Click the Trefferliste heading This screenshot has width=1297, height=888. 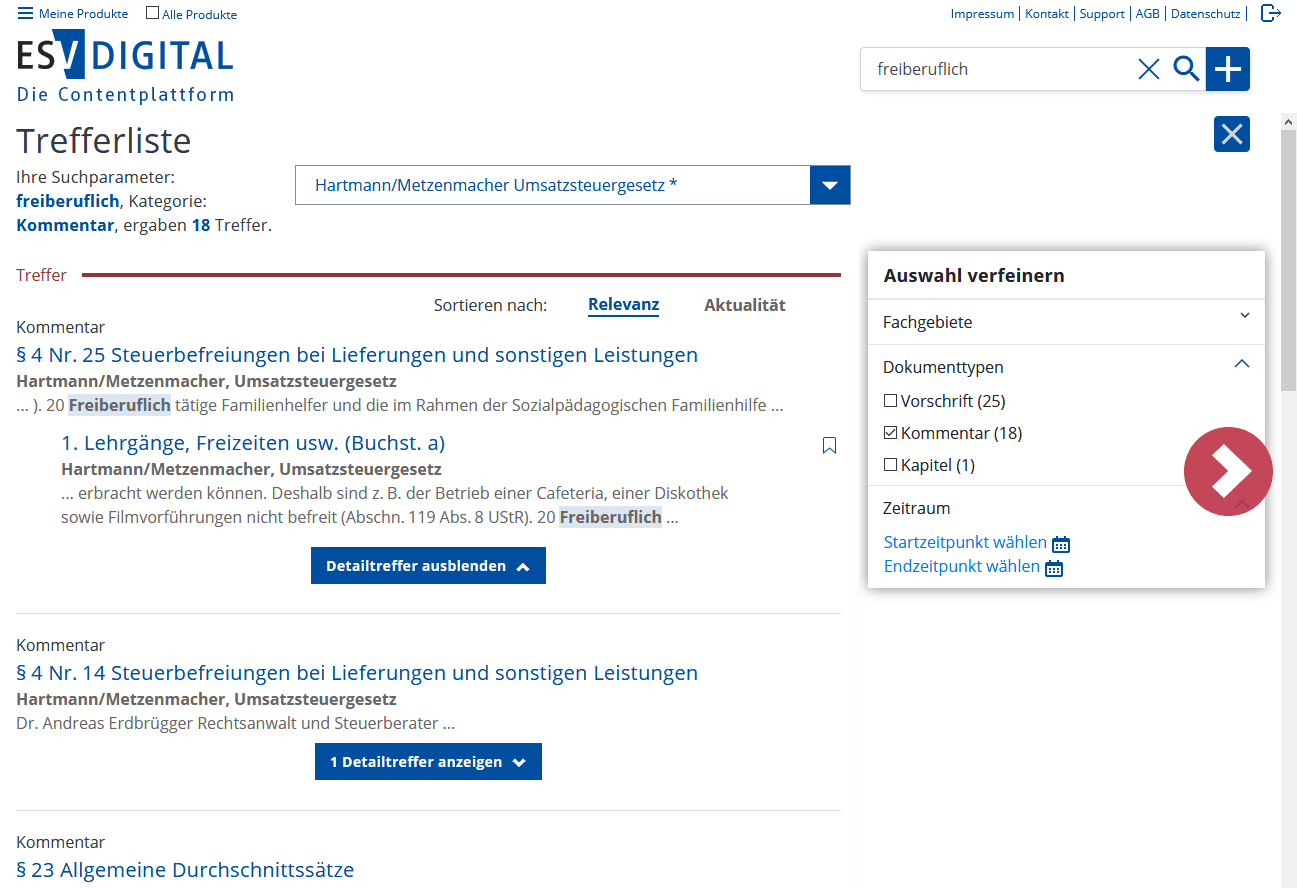pyautogui.click(x=104, y=140)
